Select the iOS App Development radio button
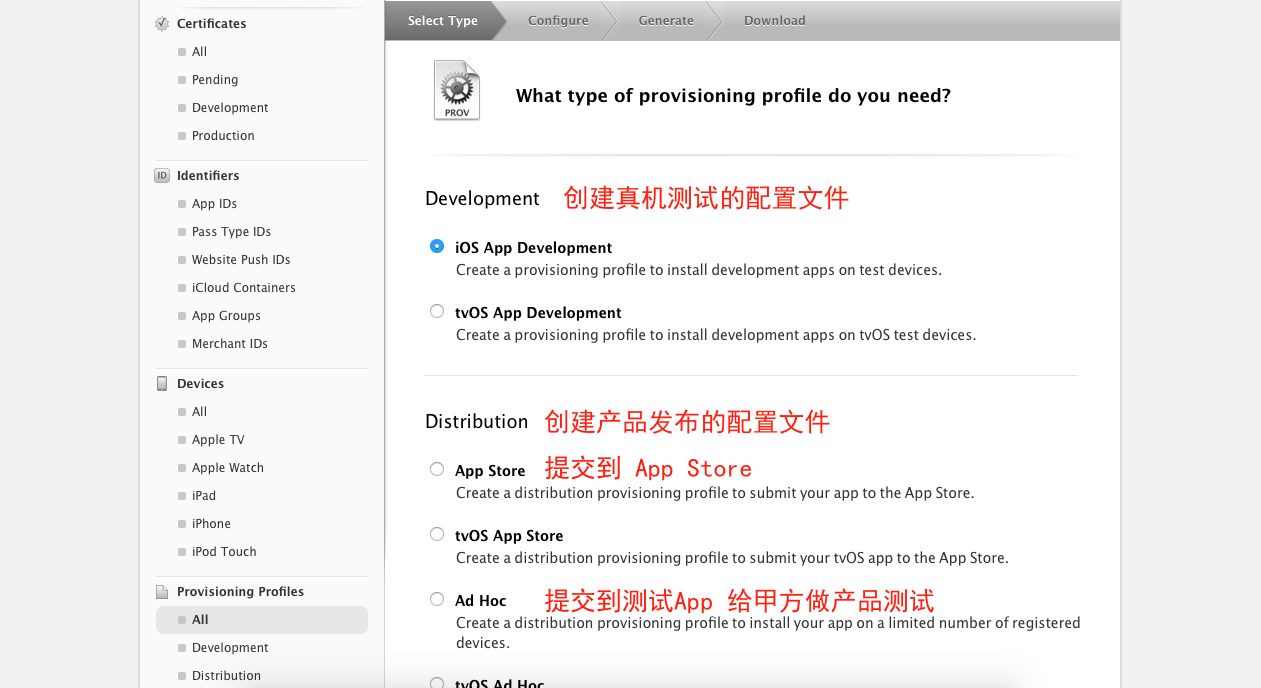The width and height of the screenshot is (1261, 688). tap(437, 246)
